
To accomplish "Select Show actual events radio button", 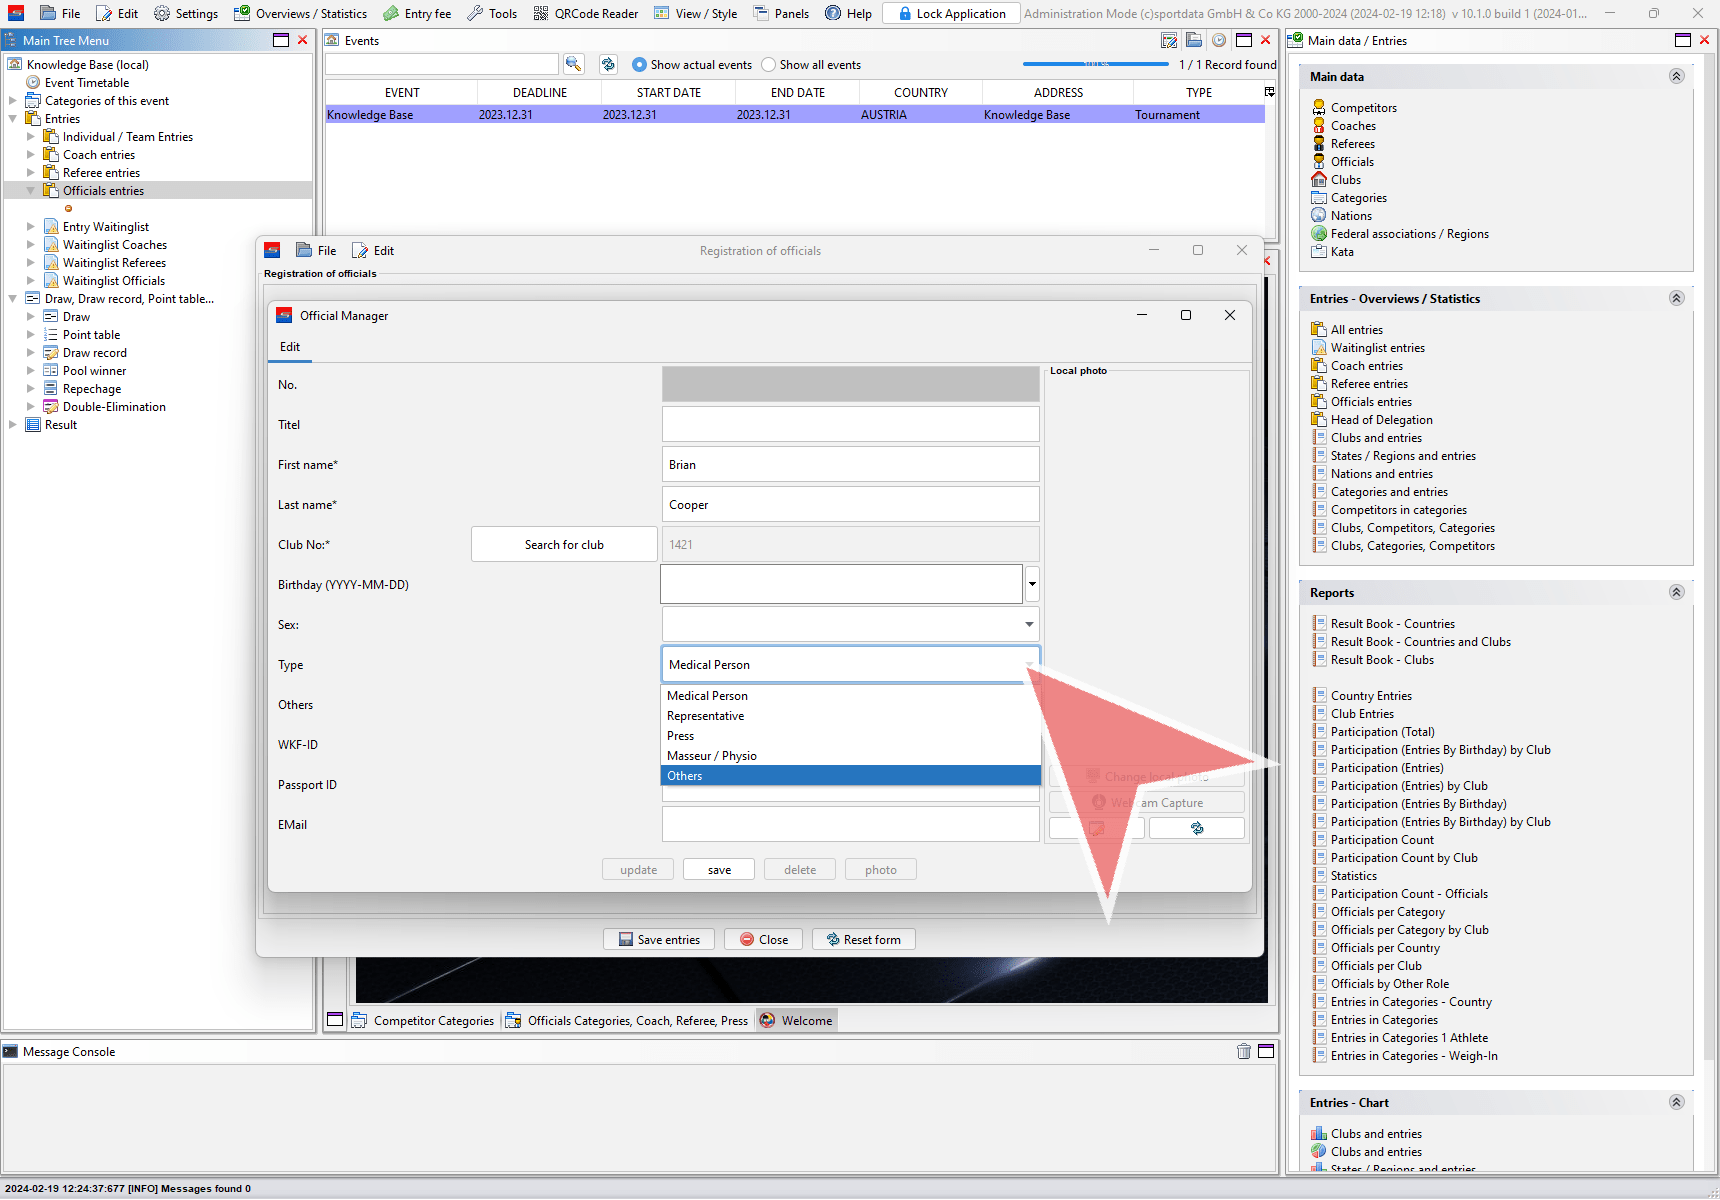I will pos(640,64).
